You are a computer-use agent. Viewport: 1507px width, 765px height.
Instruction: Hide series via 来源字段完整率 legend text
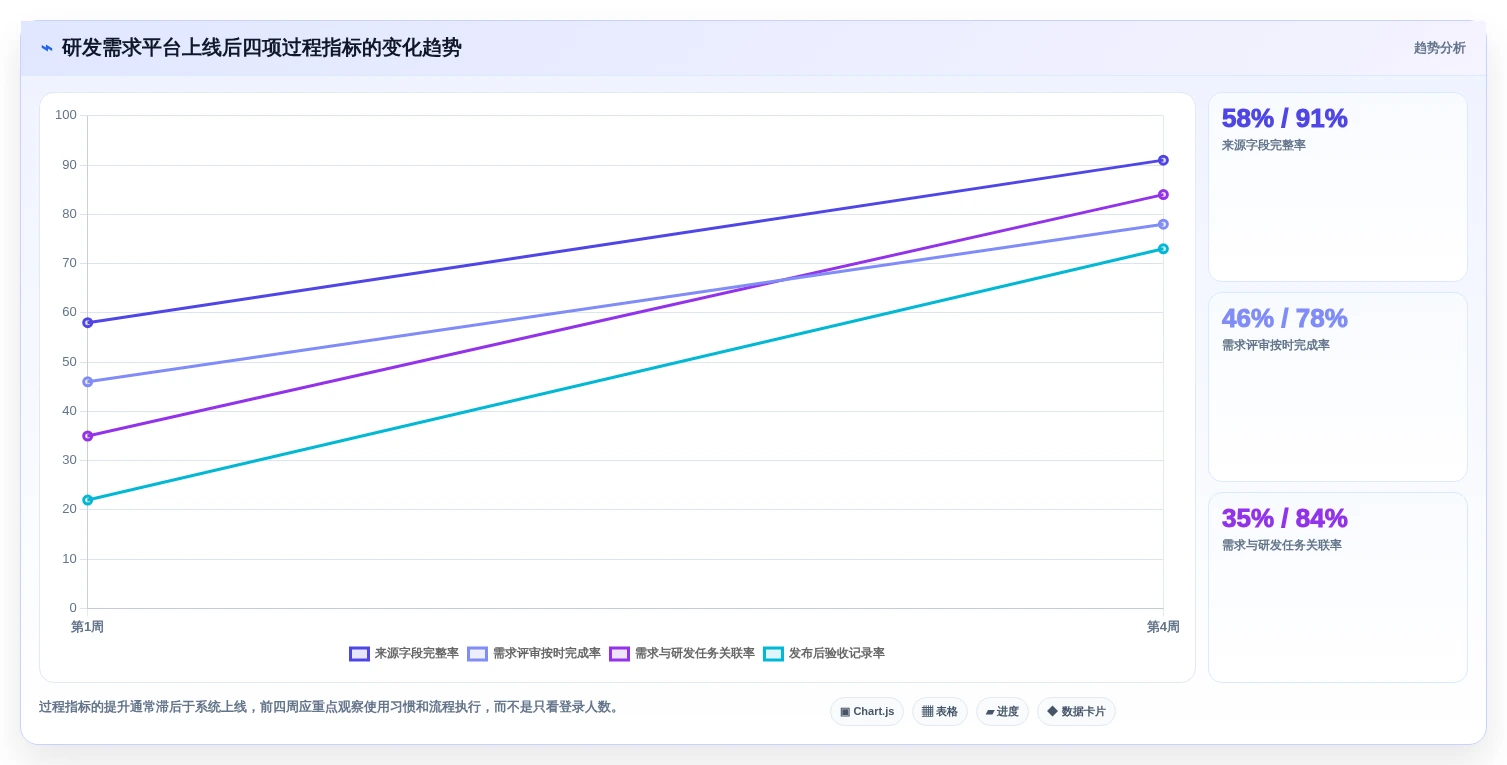(417, 654)
